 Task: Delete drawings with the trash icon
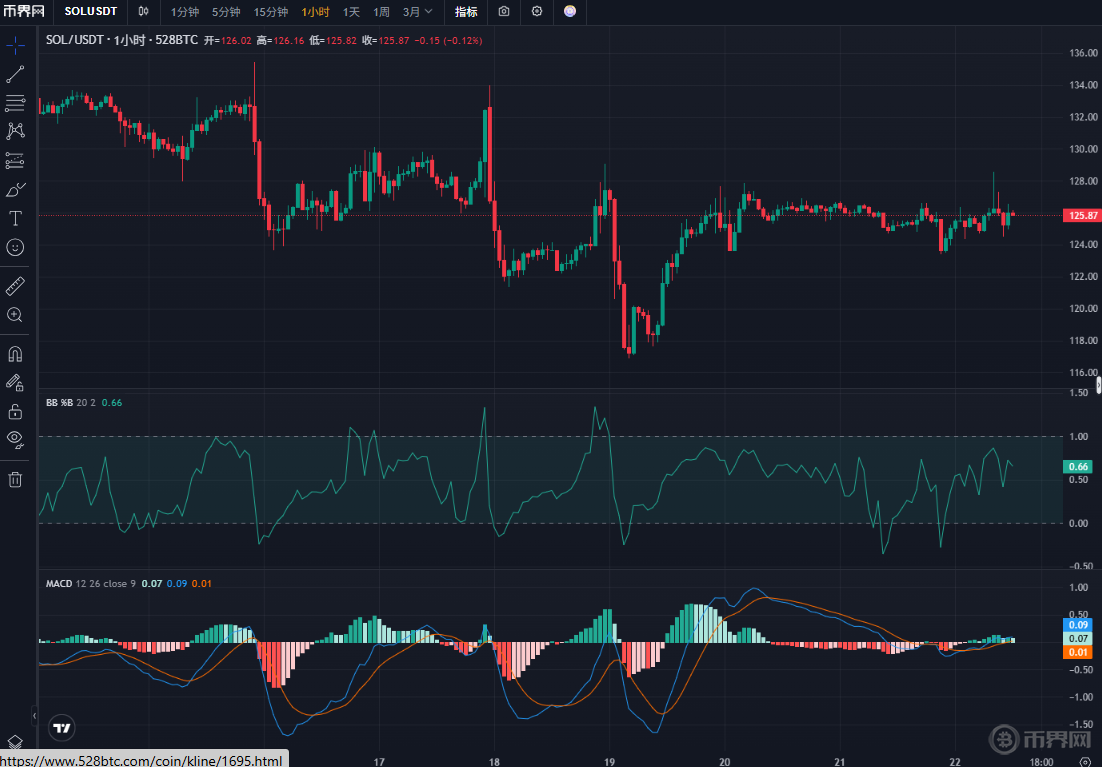coord(15,480)
